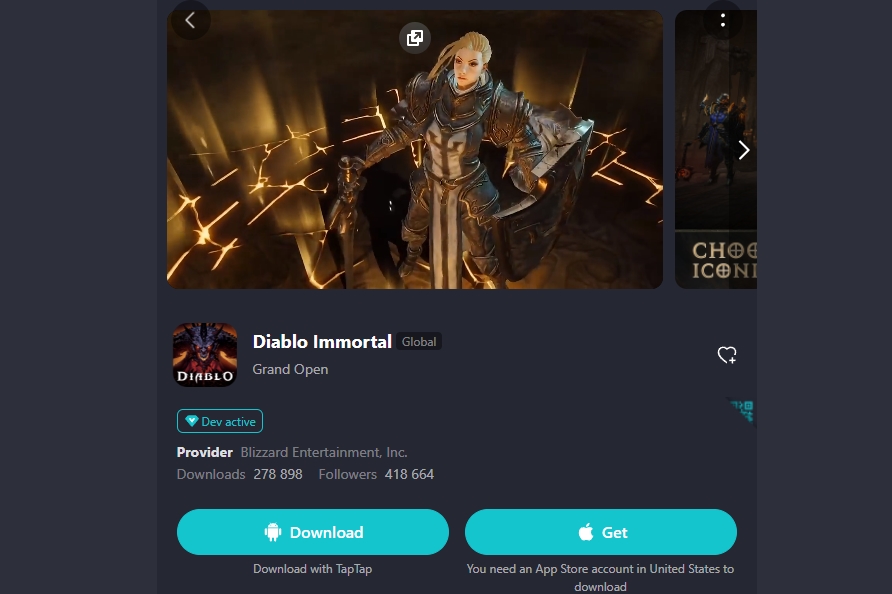892x594 pixels.
Task: Open screenshot in pop-out viewer icon
Action: [415, 38]
